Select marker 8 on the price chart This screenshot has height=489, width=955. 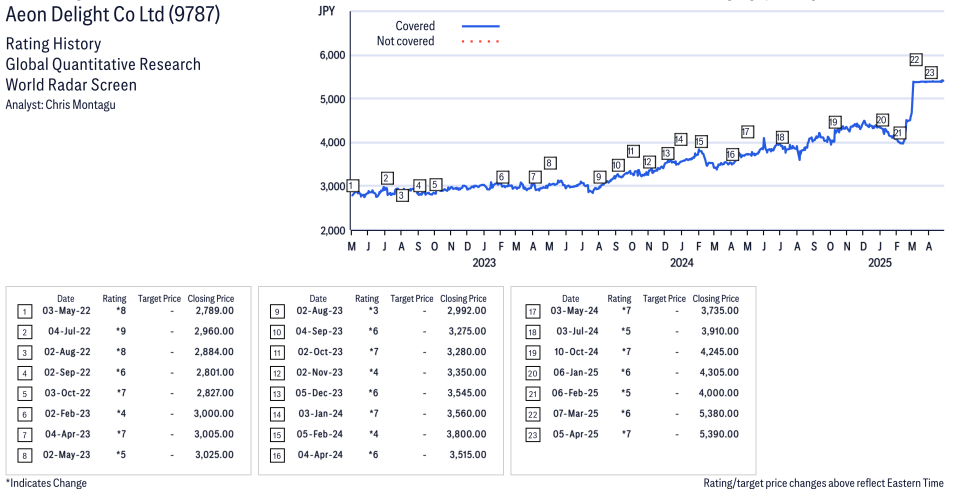point(549,163)
